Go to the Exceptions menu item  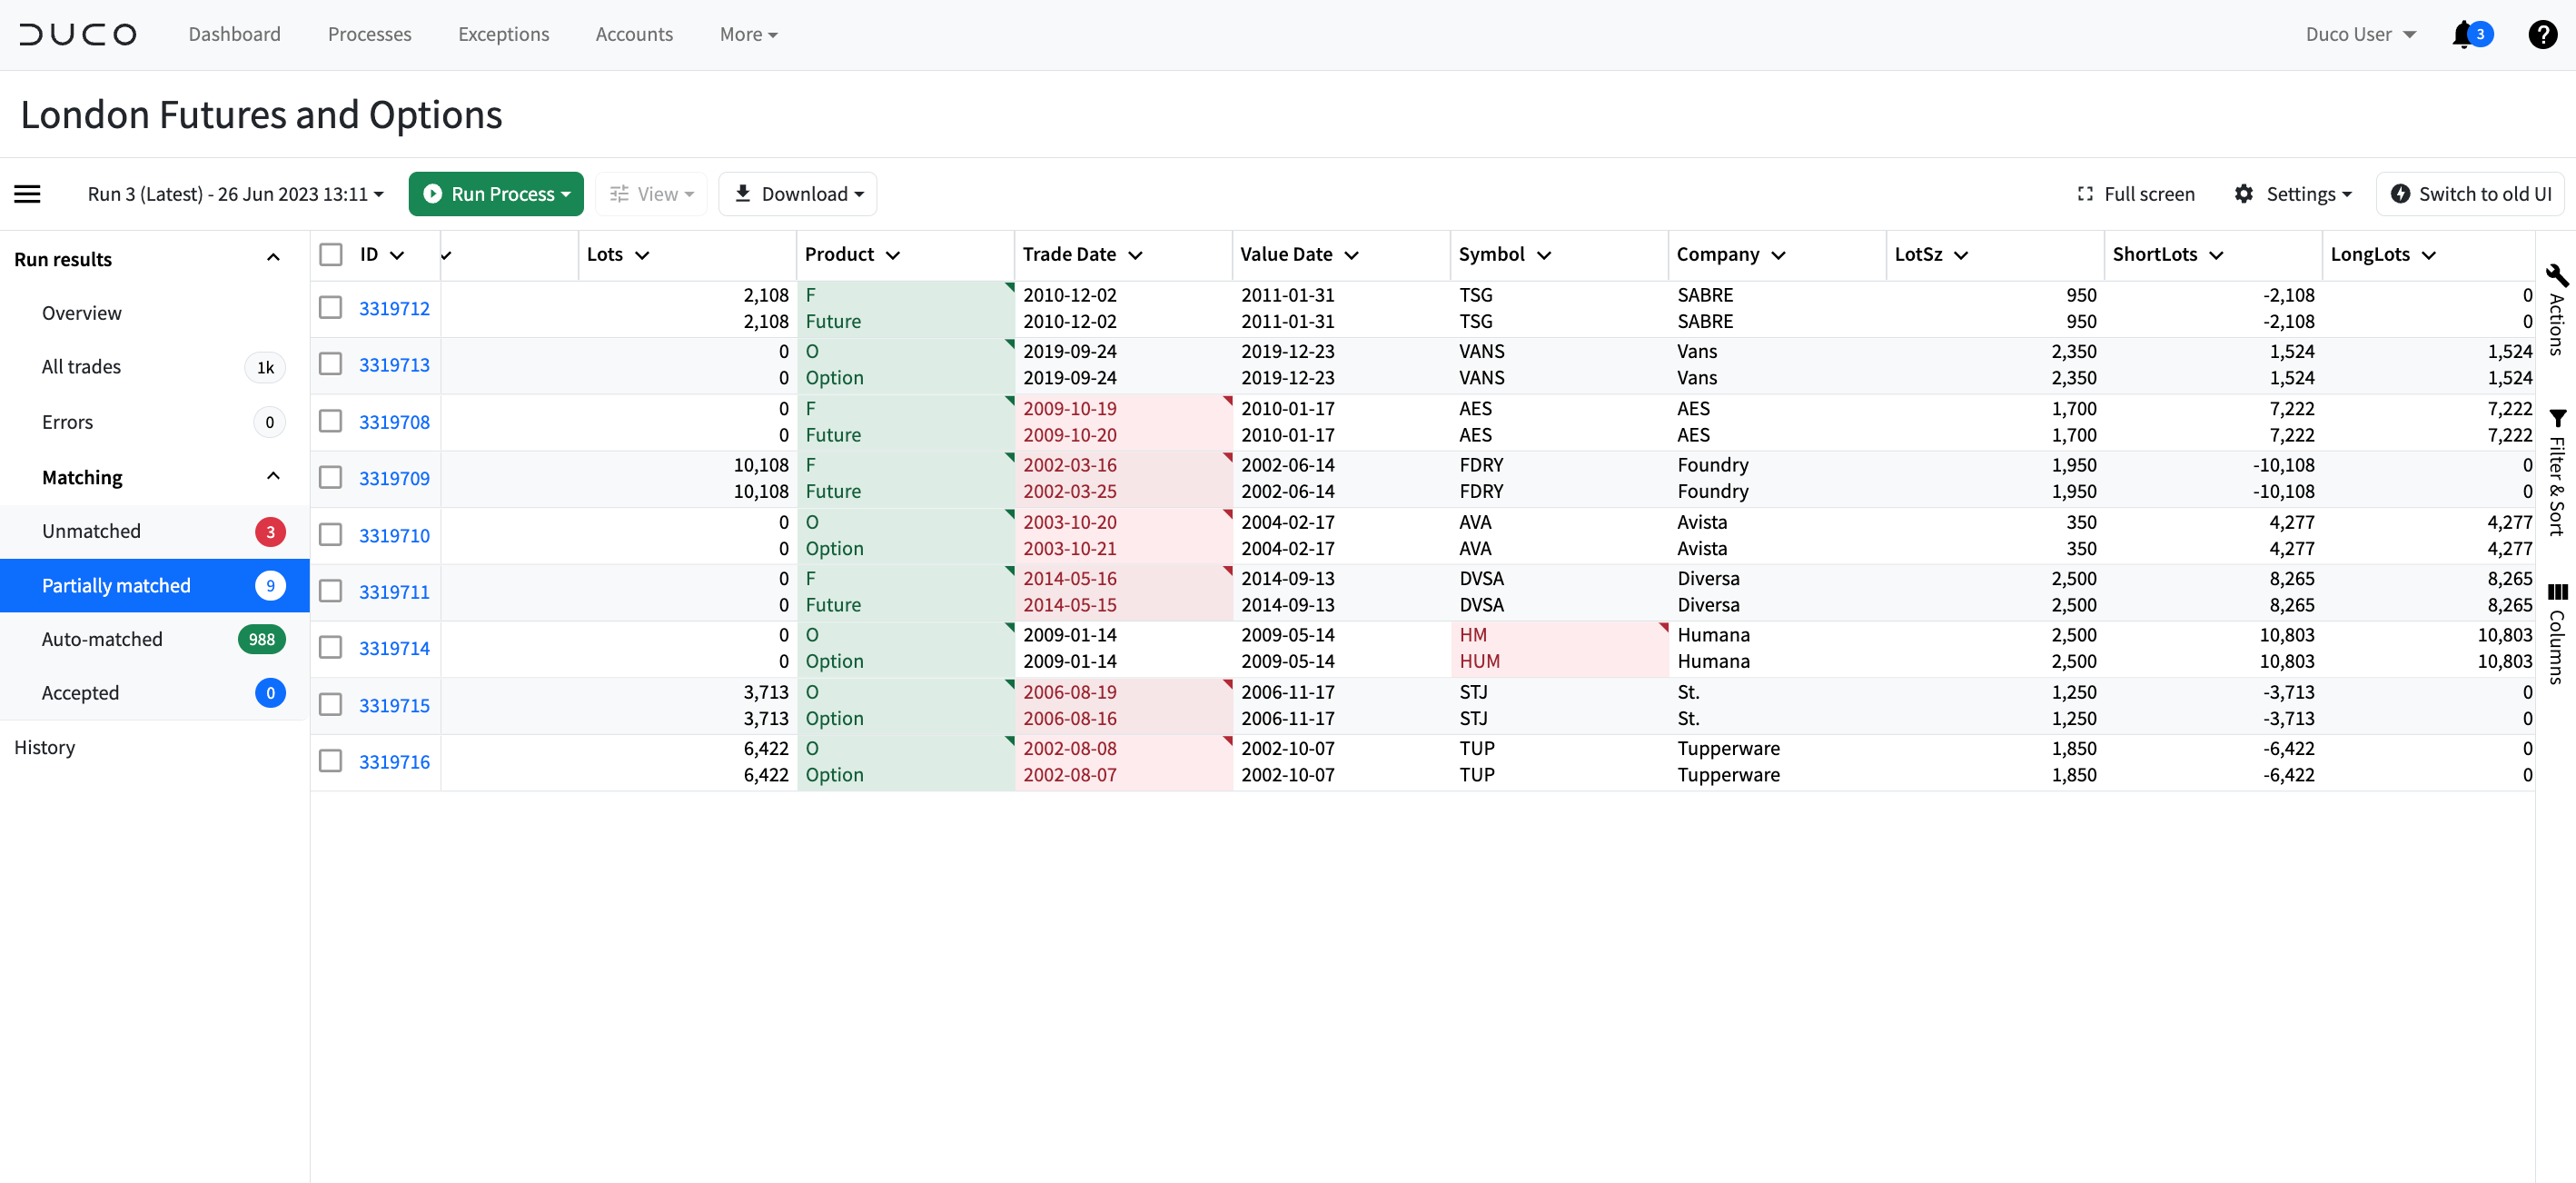tap(503, 35)
